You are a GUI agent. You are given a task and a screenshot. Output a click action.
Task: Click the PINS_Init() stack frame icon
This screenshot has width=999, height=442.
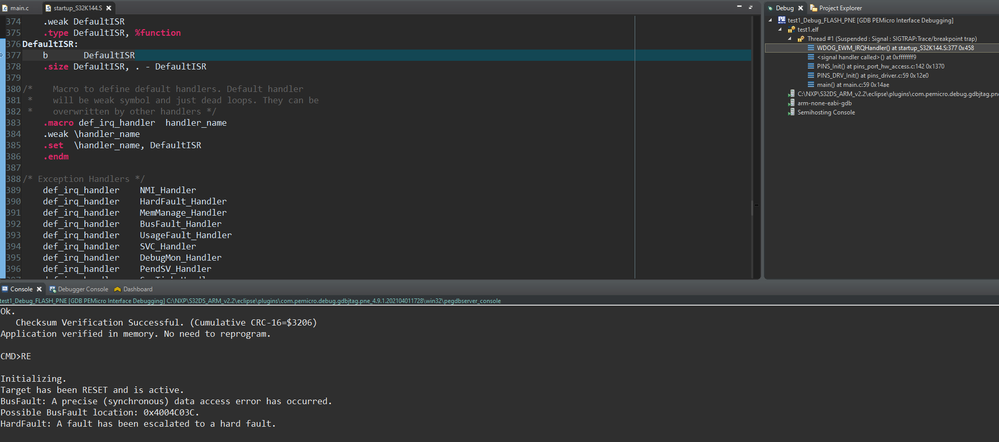809,66
